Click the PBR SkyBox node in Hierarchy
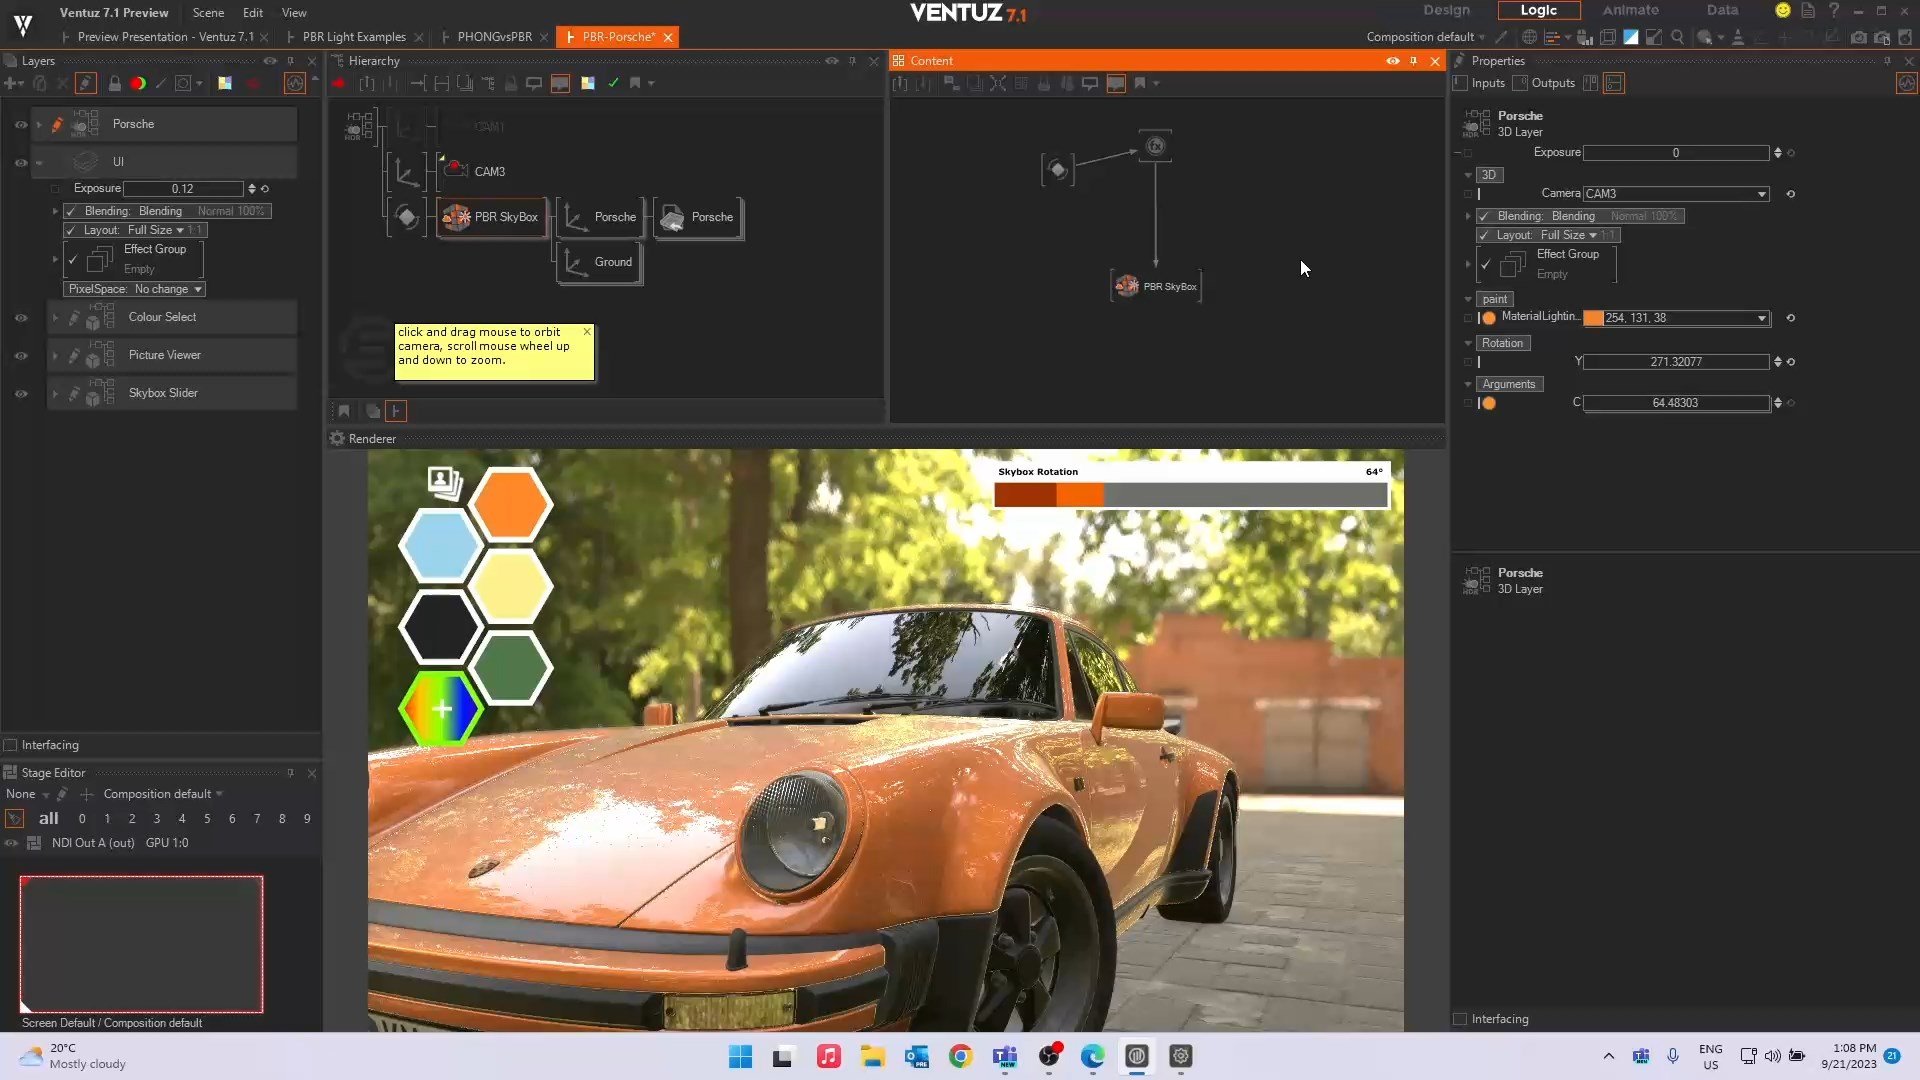 tap(492, 217)
